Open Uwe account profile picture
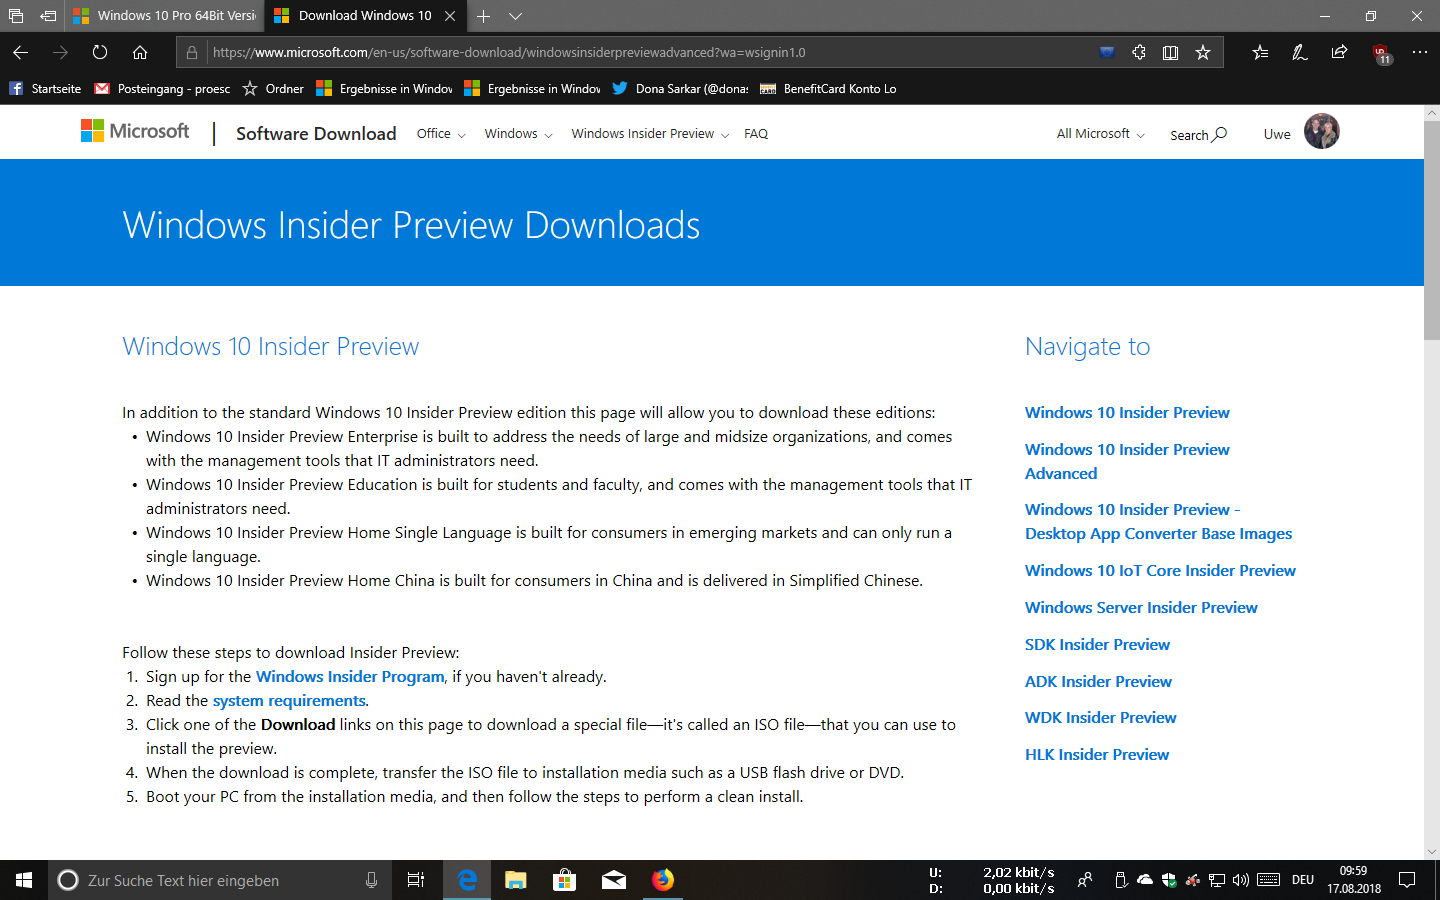The height and width of the screenshot is (900, 1440). tap(1321, 131)
